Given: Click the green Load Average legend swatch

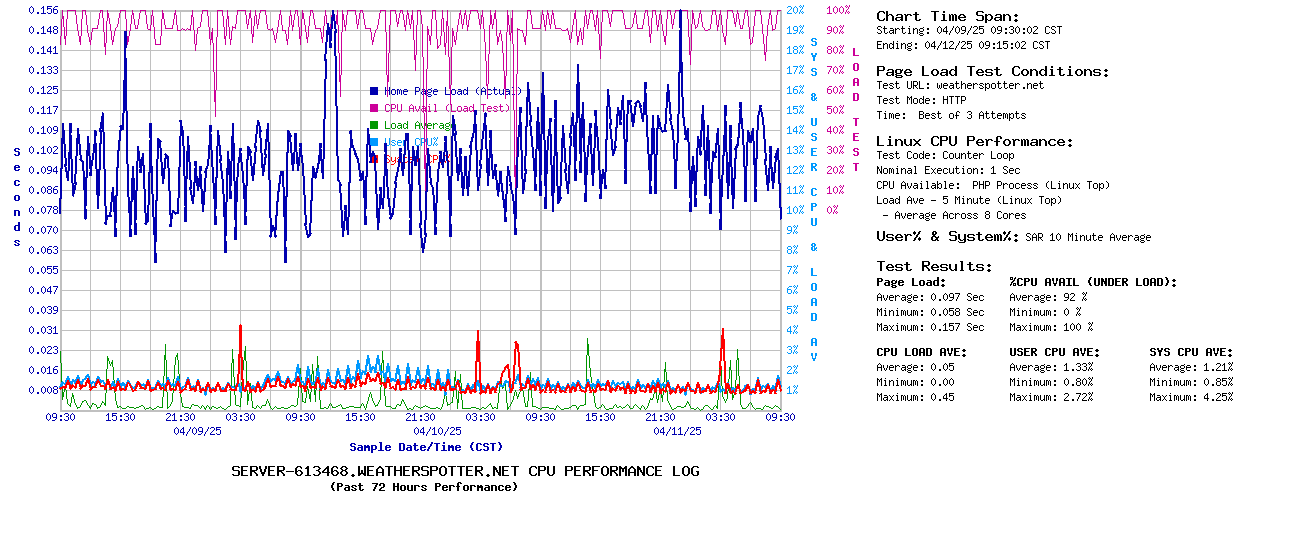Looking at the screenshot, I should tap(374, 125).
